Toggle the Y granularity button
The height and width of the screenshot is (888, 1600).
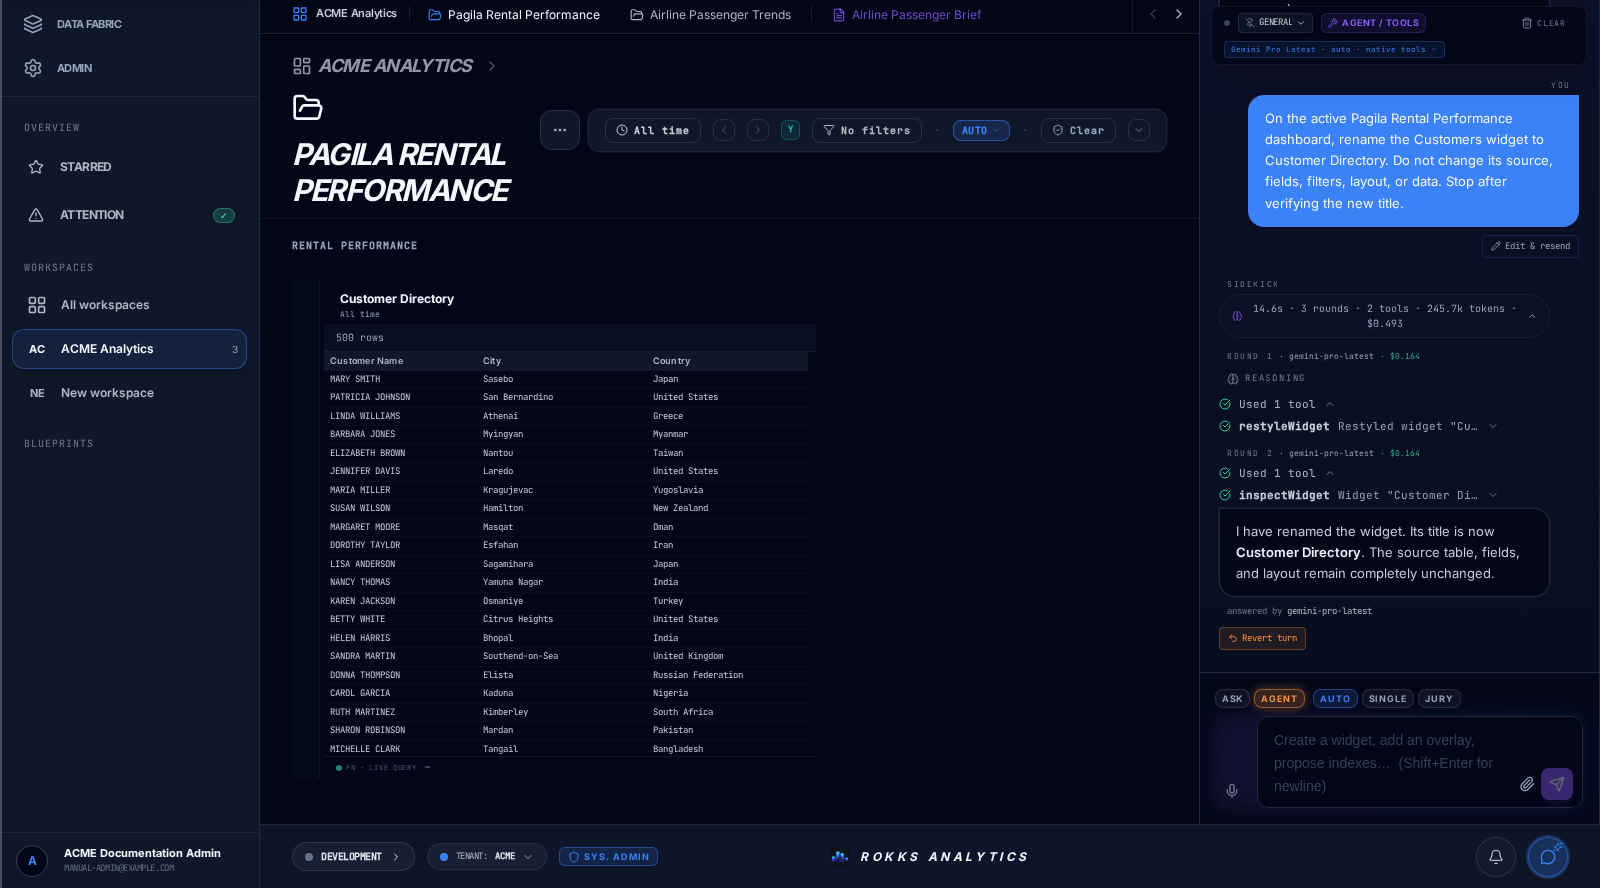pos(790,130)
